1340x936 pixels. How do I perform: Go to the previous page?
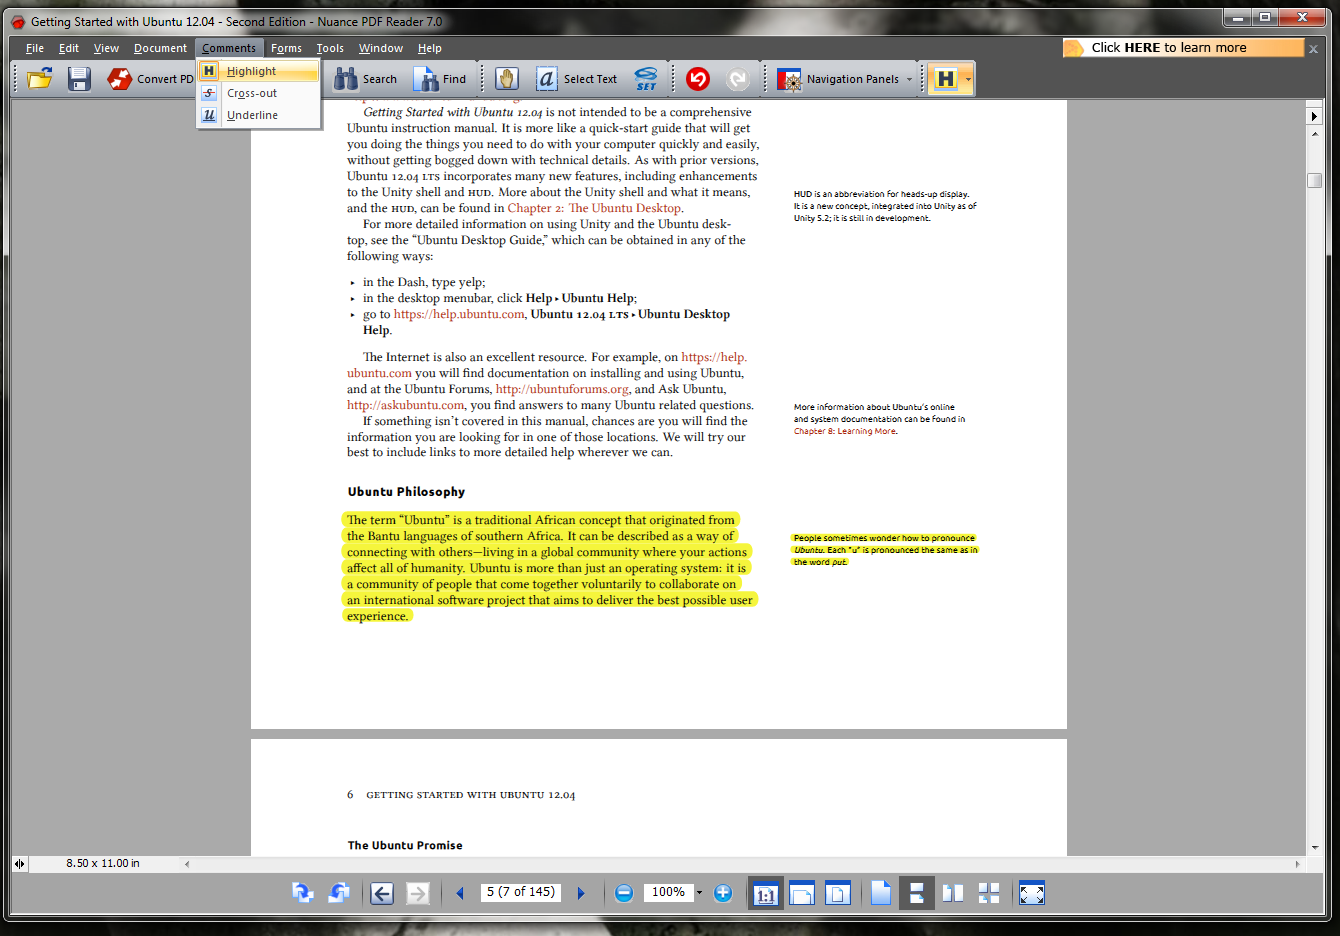[x=460, y=893]
